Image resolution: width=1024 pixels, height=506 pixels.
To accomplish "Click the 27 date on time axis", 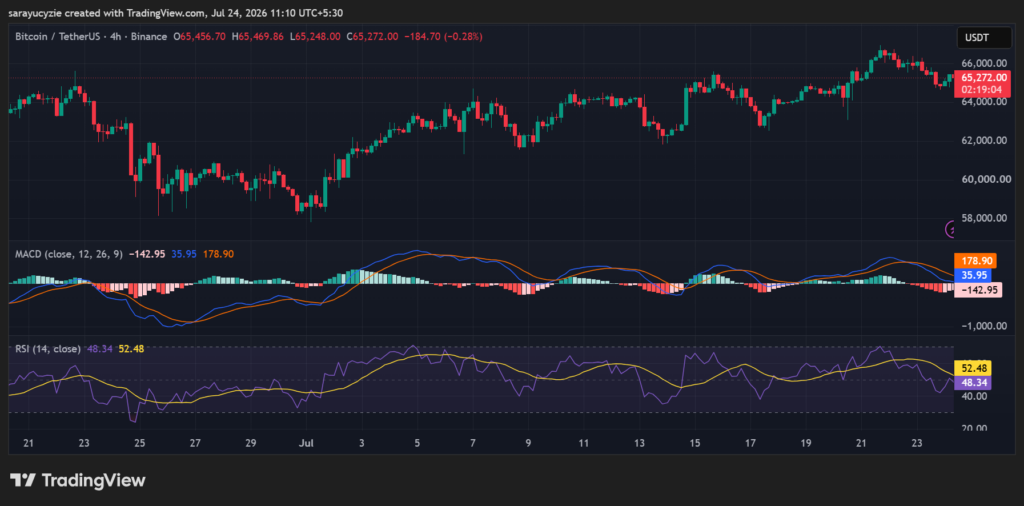I will coord(195,443).
